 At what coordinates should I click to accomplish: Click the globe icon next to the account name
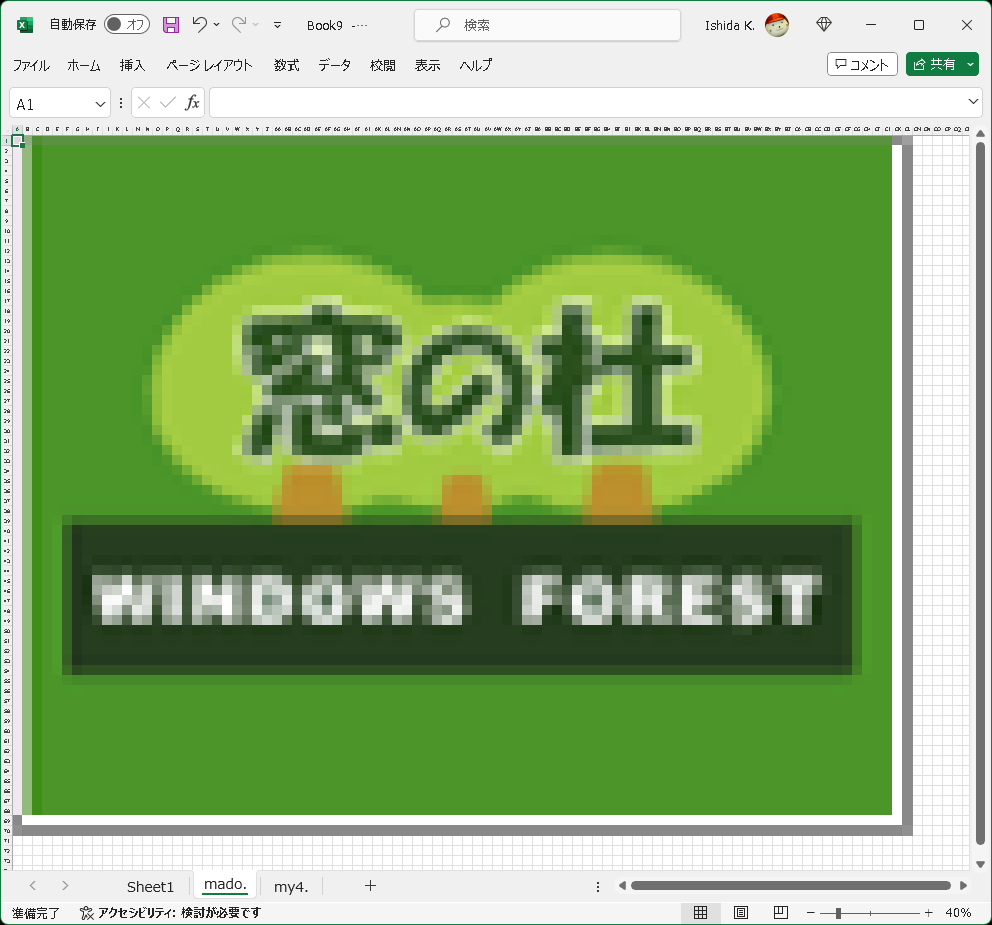click(x=822, y=24)
